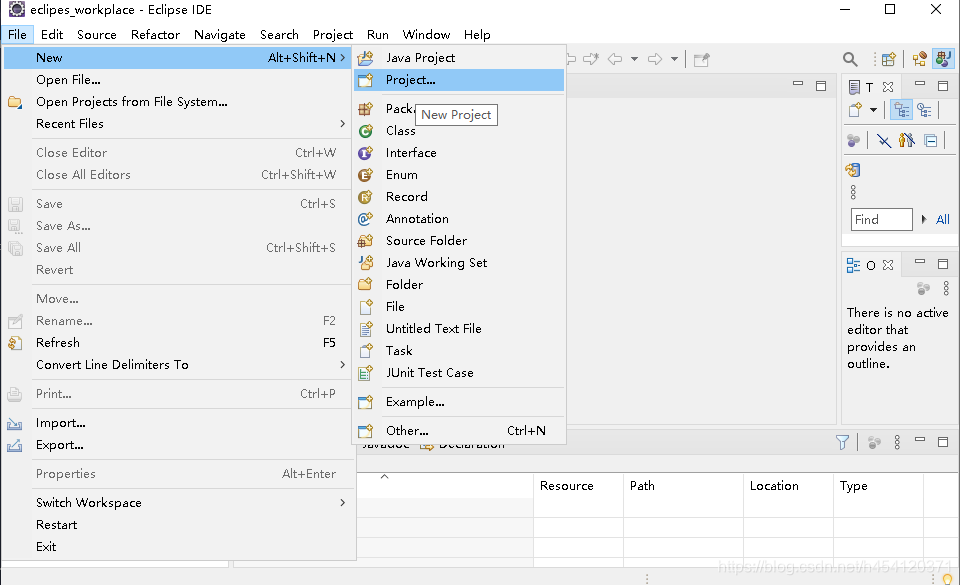This screenshot has height=585, width=960.
Task: Click the Type Hierarchy perspective icon
Action: (x=919, y=59)
